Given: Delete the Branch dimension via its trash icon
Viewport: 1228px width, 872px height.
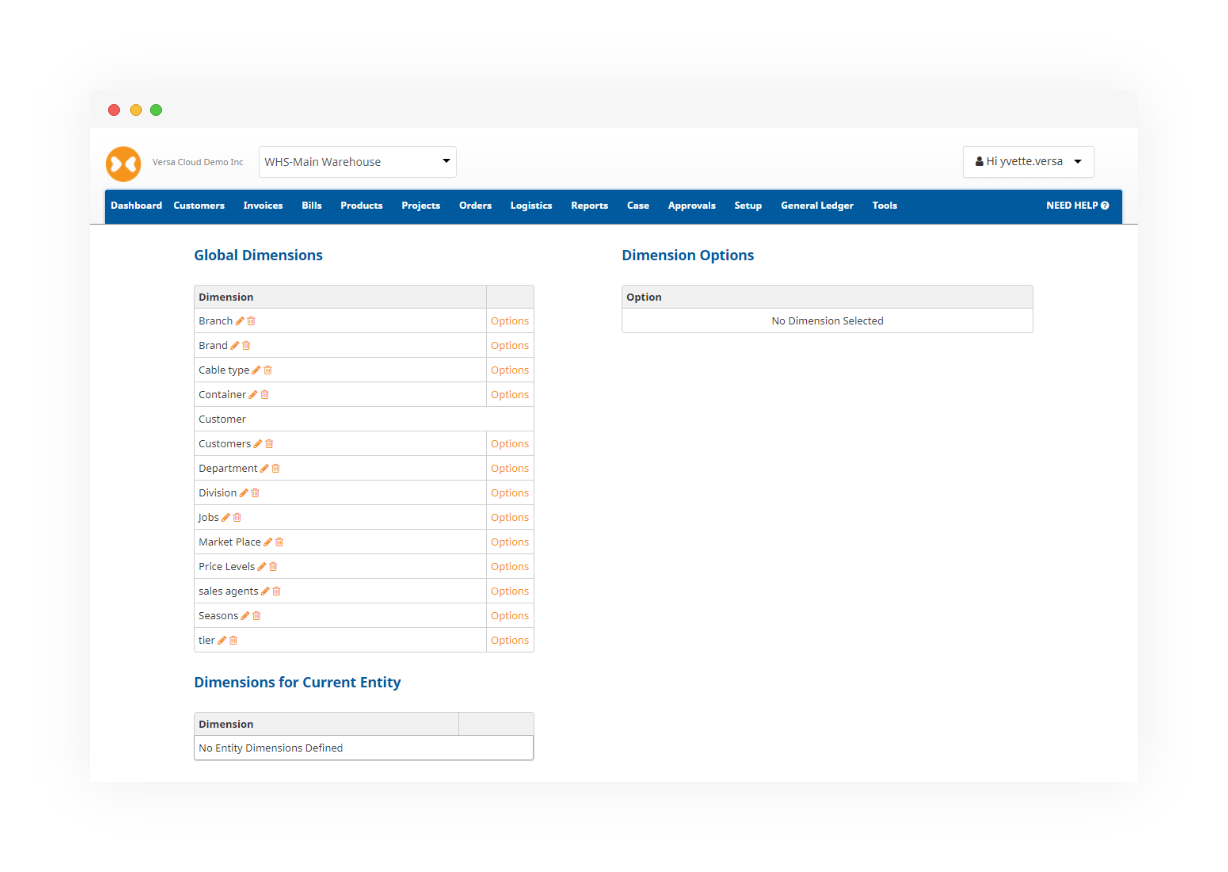Looking at the screenshot, I should tap(251, 321).
